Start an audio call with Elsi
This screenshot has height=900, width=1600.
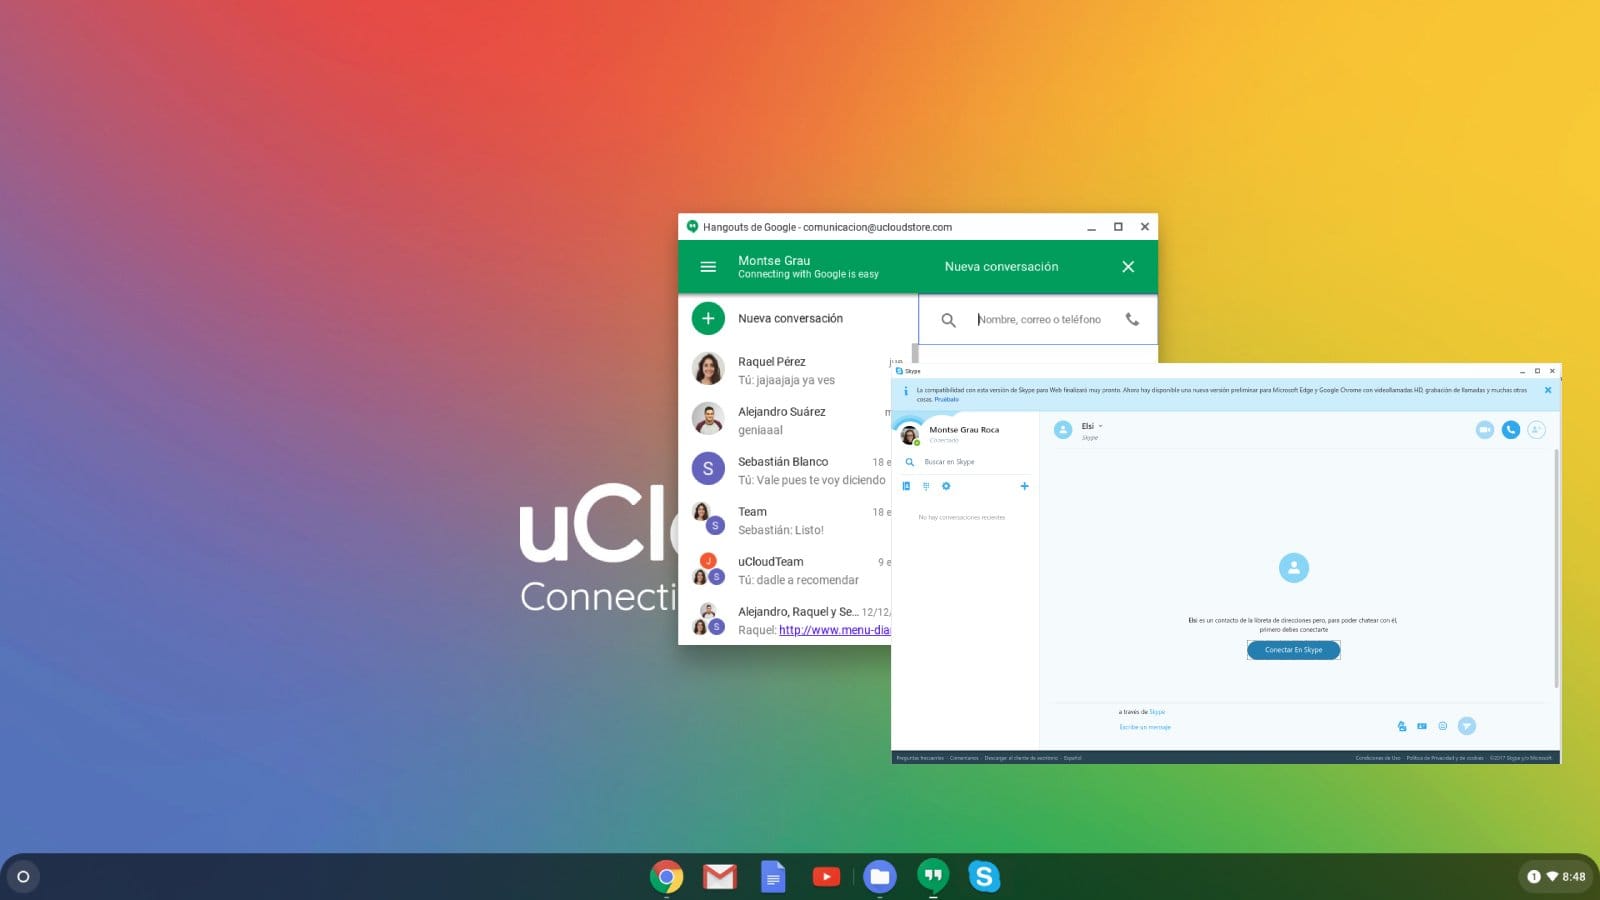click(1511, 429)
